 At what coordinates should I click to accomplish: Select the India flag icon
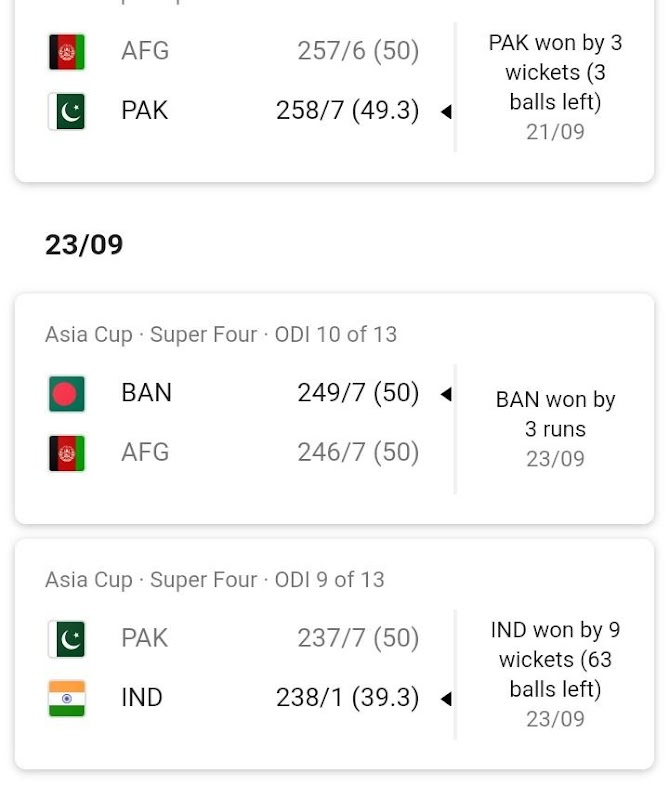(x=67, y=698)
